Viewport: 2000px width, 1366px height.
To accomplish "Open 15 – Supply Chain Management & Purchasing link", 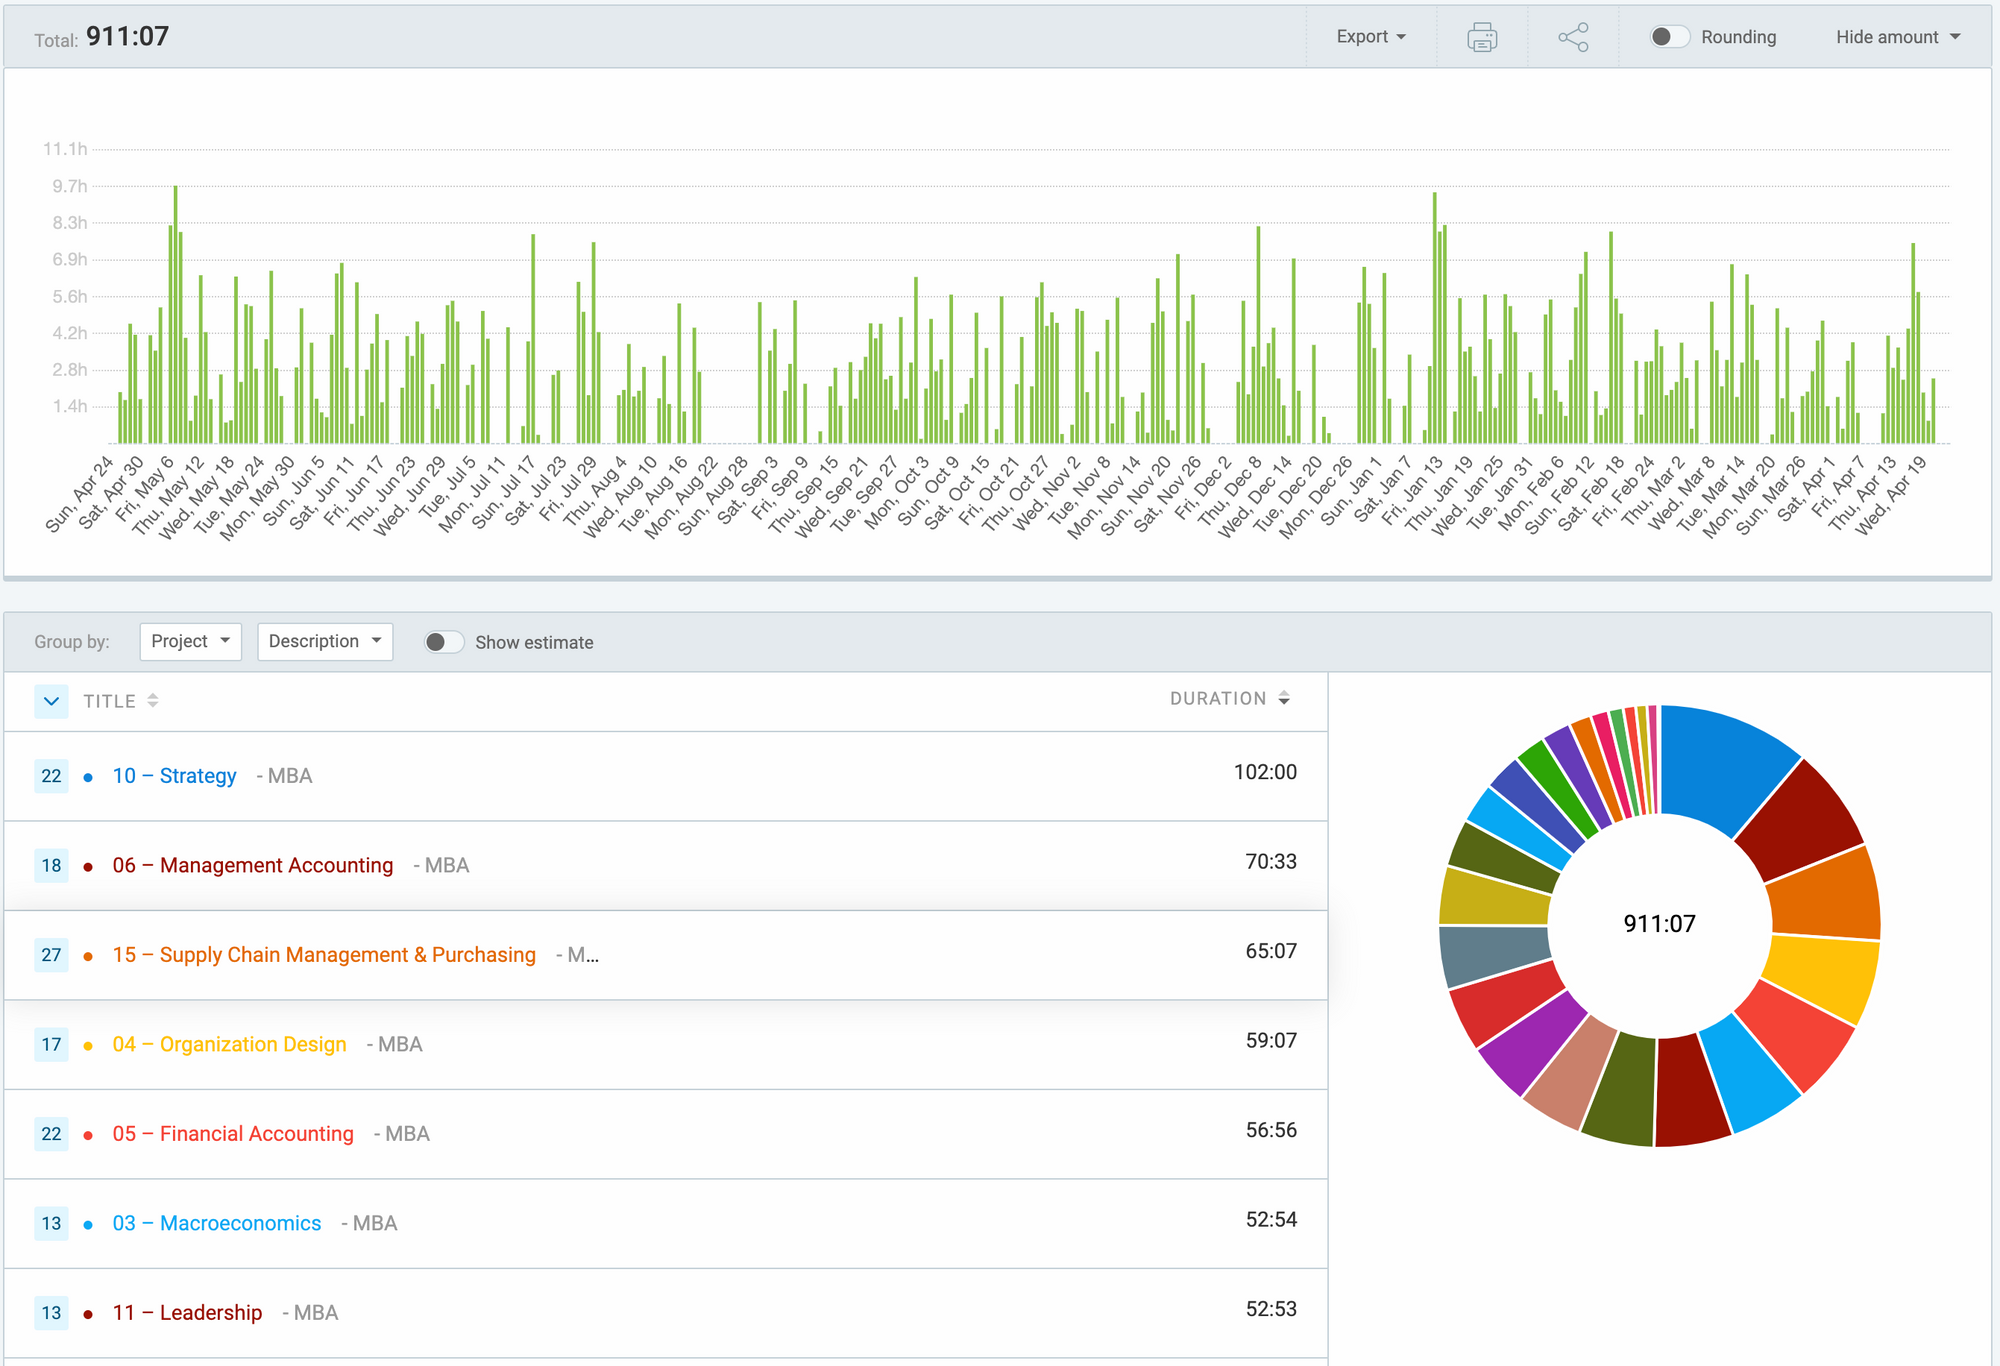I will click(324, 955).
